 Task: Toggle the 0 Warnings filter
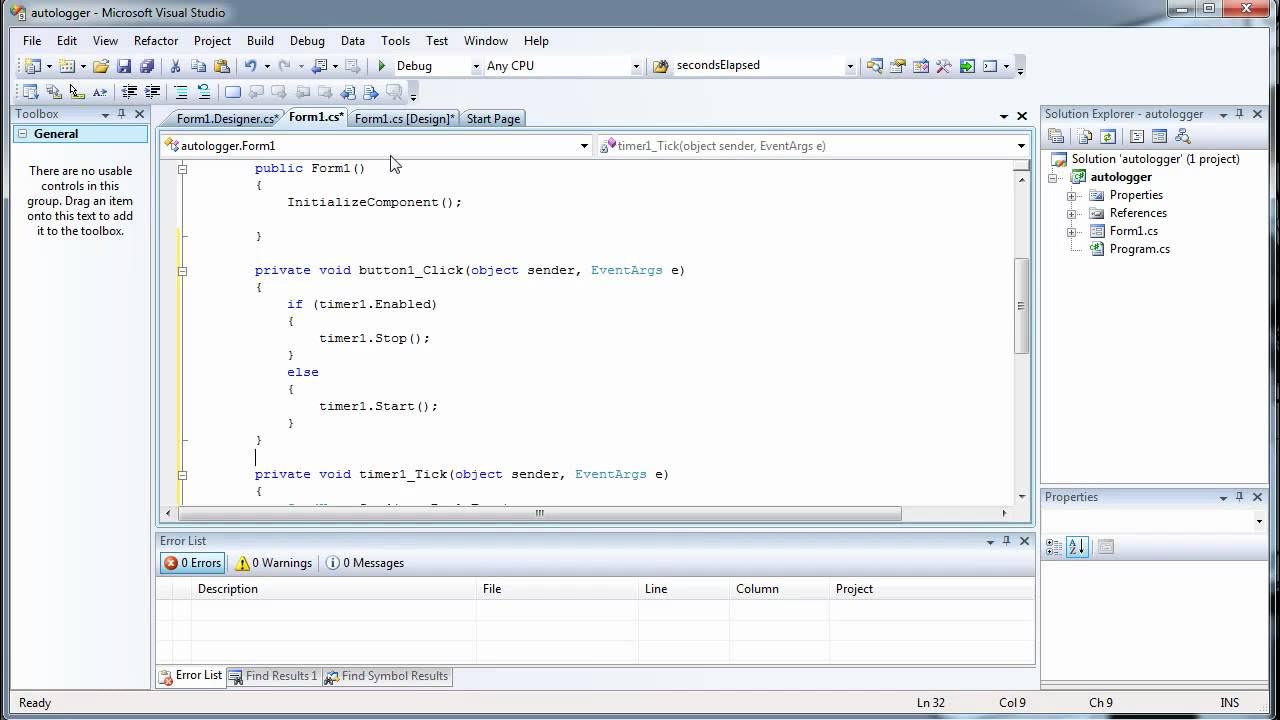click(x=274, y=563)
